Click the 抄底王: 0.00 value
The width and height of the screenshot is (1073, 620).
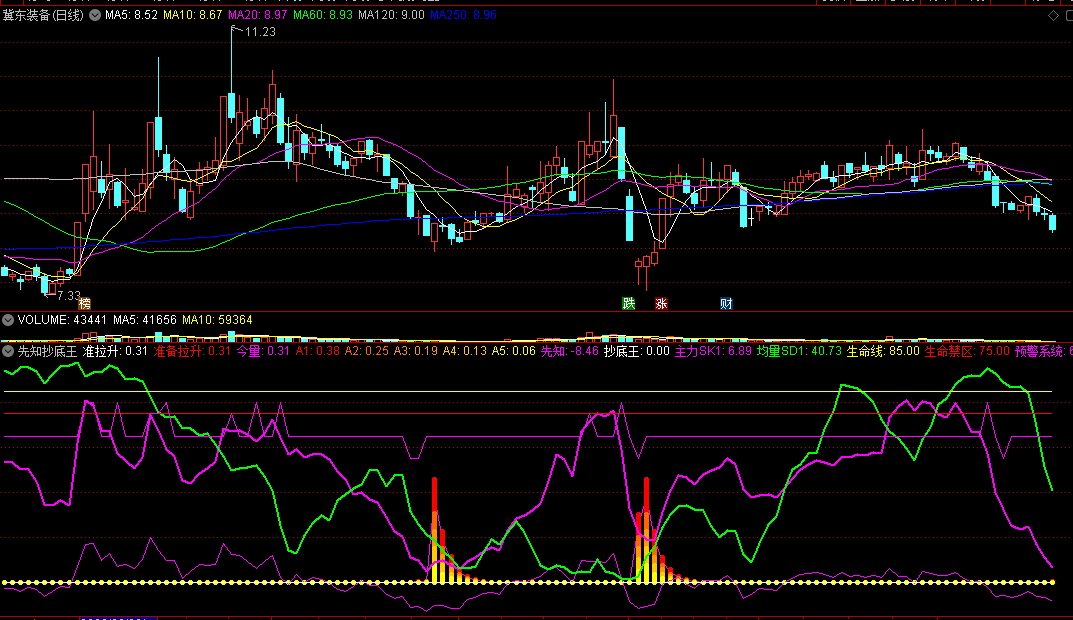click(x=637, y=351)
